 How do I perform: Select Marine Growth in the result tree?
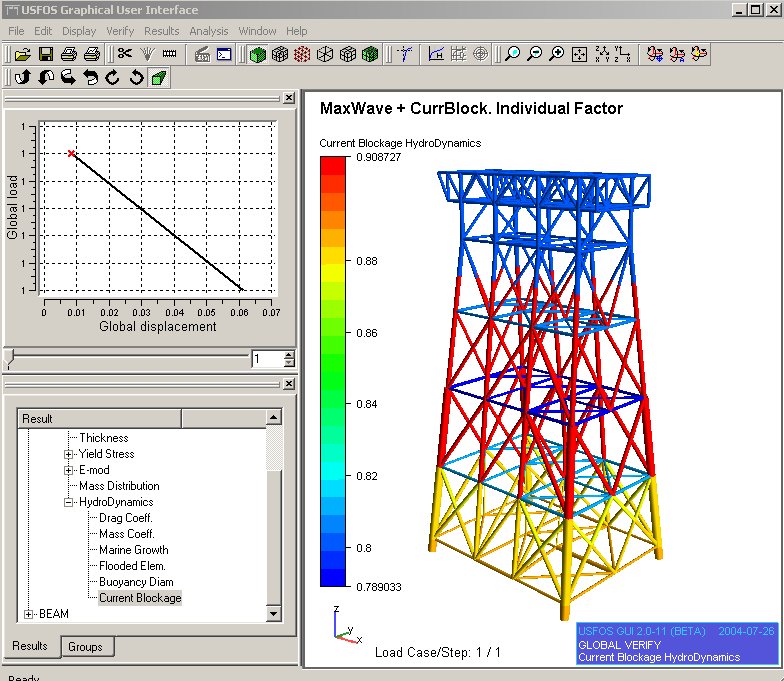point(133,550)
